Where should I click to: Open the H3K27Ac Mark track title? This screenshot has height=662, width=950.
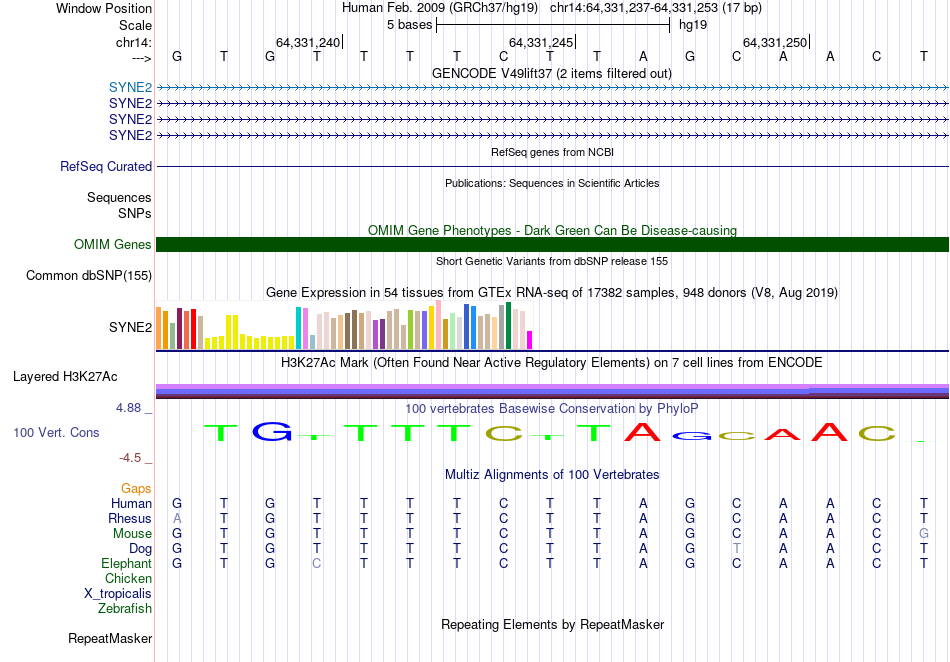[552, 362]
